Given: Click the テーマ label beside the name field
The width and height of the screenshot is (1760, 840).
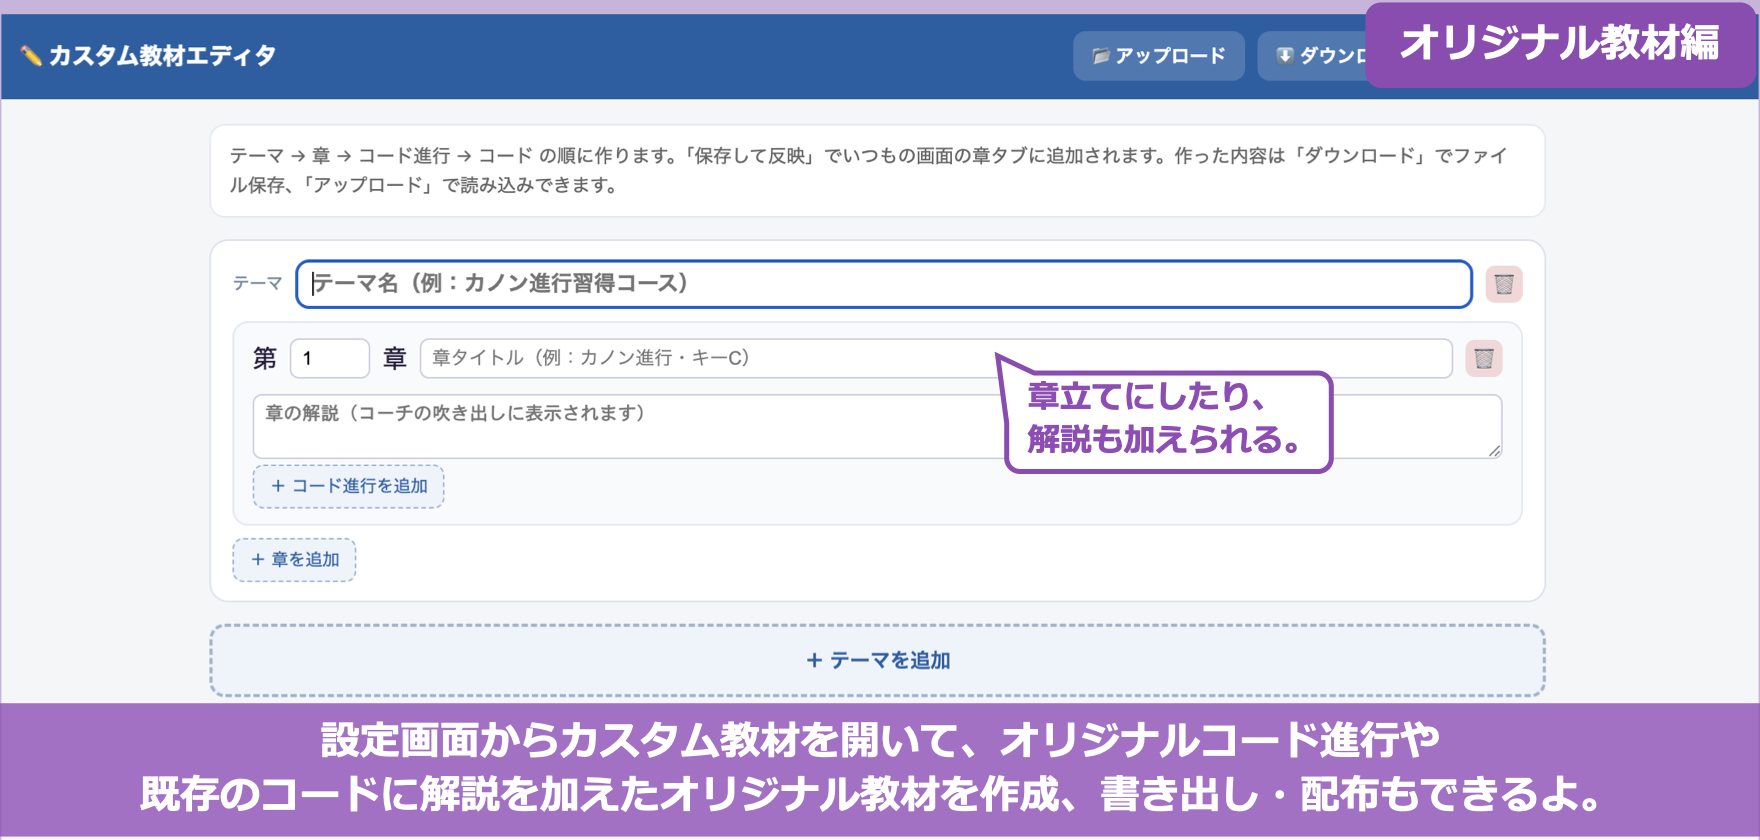Looking at the screenshot, I should [x=257, y=284].
